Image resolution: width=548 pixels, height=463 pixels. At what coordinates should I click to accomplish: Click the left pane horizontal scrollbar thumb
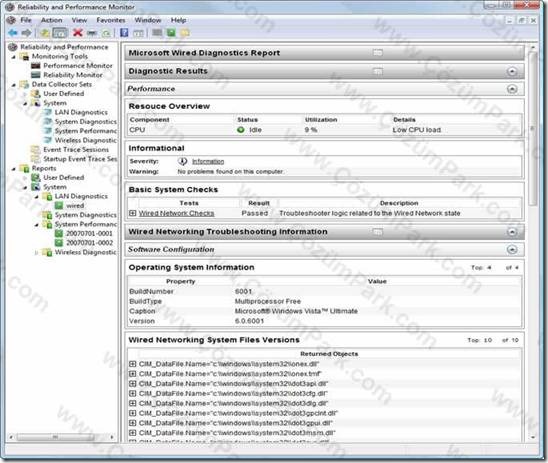click(x=55, y=437)
